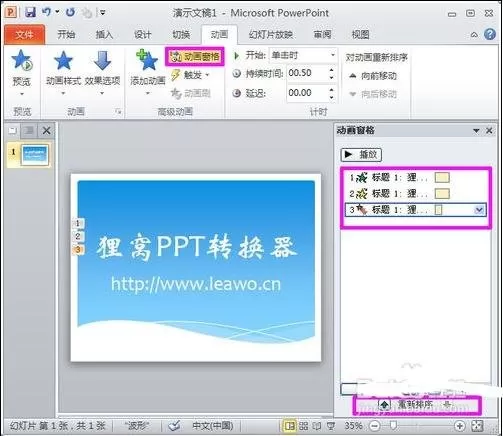Image resolution: width=503 pixels, height=436 pixels.
Task: Click the 添加动画 green plus star icon
Action: pos(147,60)
